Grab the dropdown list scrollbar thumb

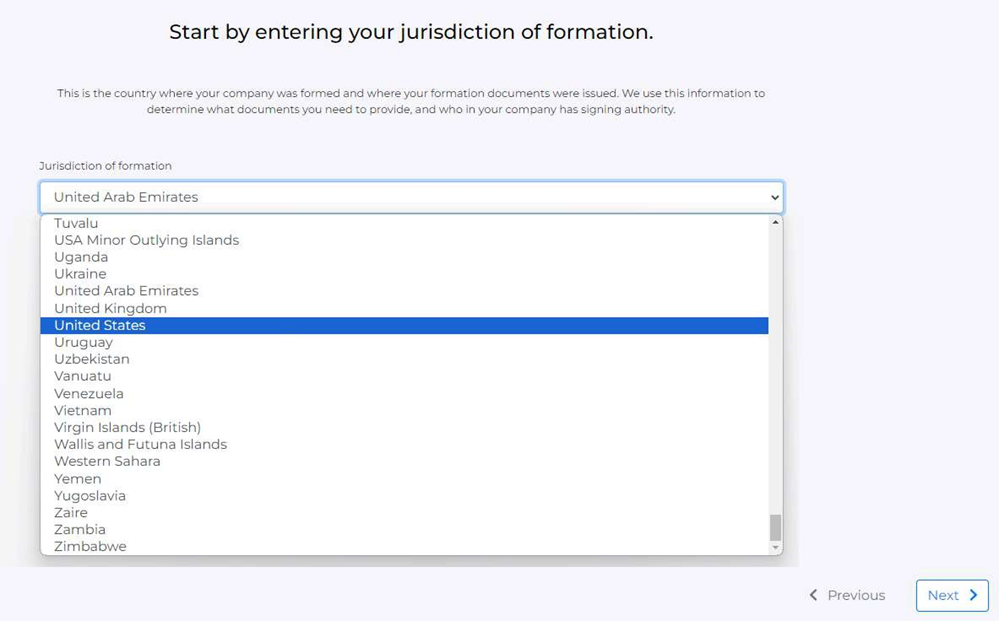775,527
